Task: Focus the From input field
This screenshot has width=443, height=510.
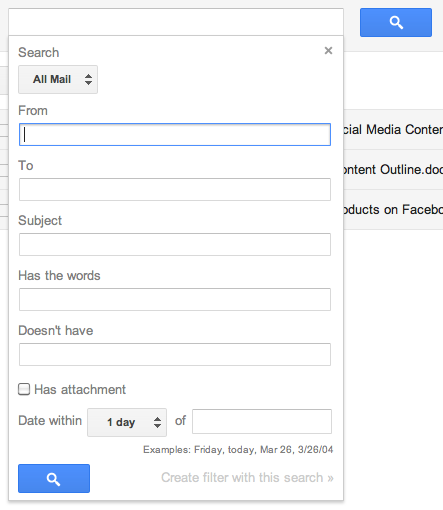Action: point(175,135)
